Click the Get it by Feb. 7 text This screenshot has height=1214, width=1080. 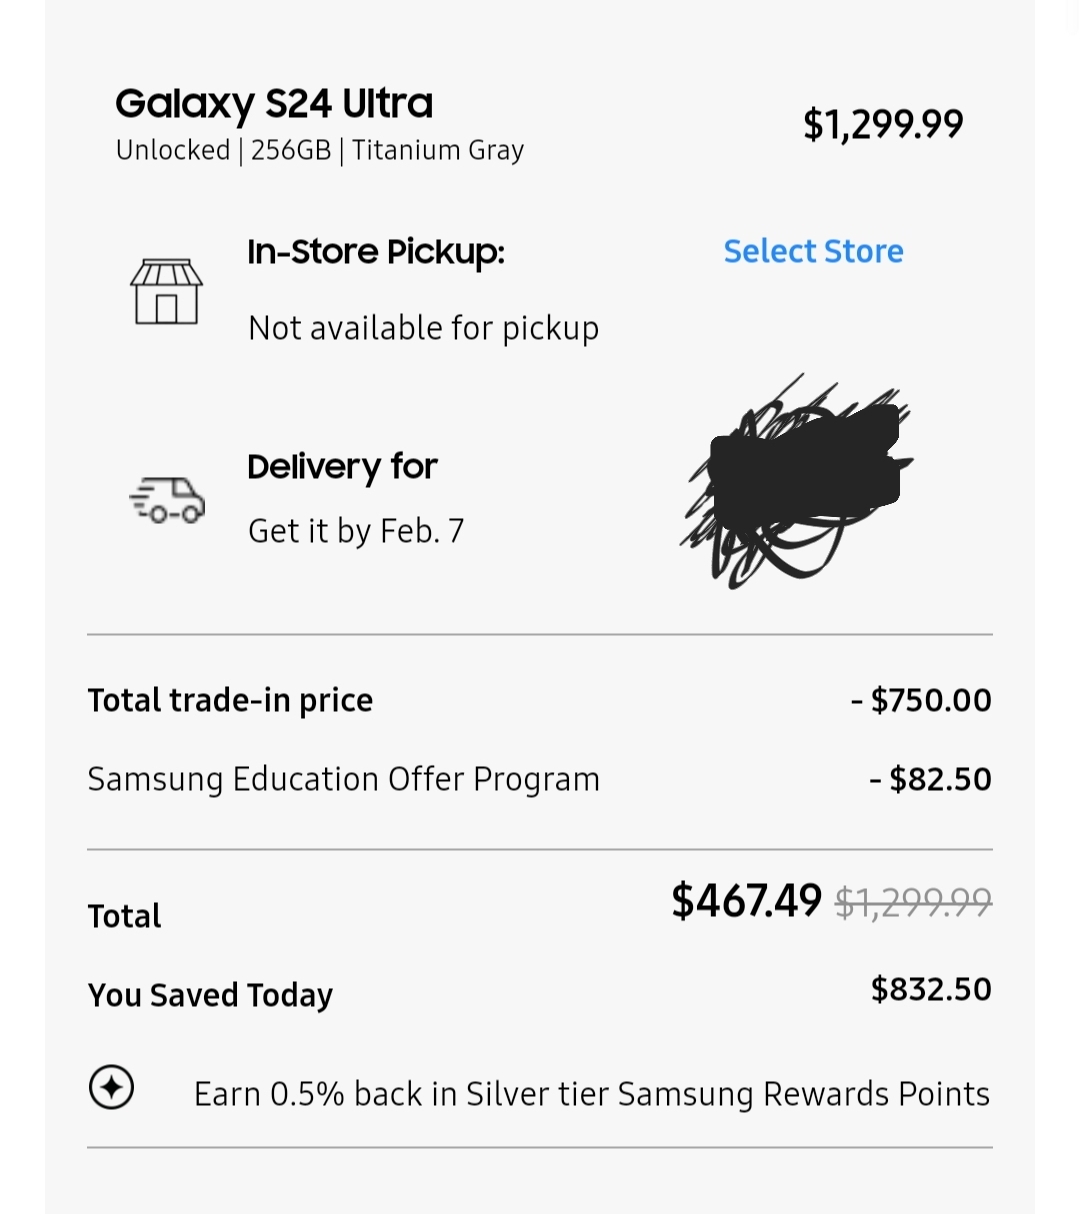356,530
